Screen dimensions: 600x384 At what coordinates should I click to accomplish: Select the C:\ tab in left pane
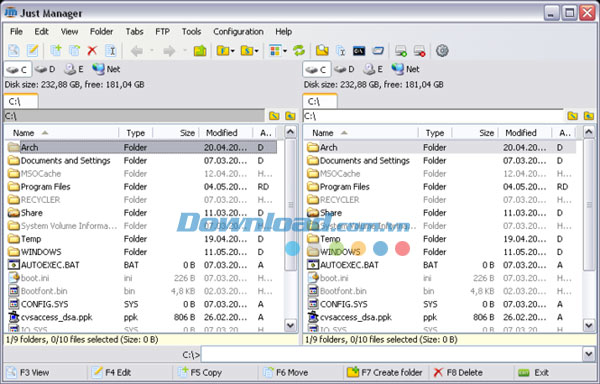coord(21,101)
